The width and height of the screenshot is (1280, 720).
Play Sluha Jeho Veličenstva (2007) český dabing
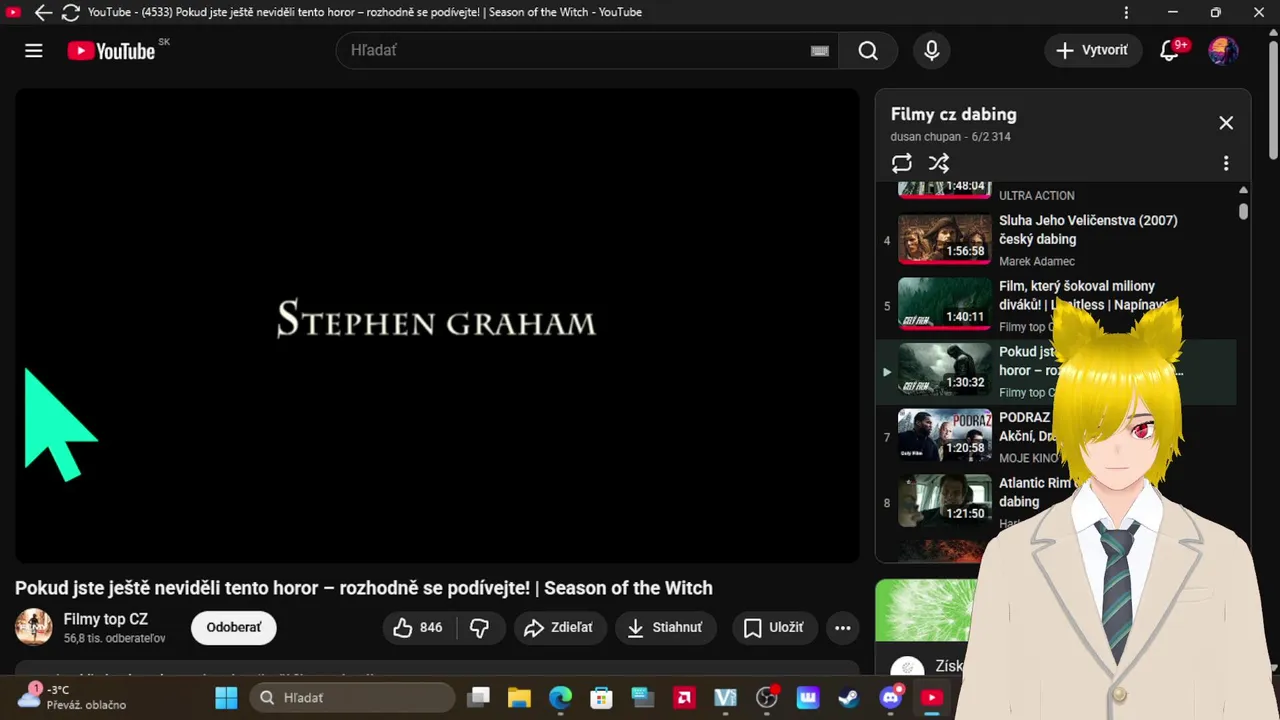coord(1088,230)
